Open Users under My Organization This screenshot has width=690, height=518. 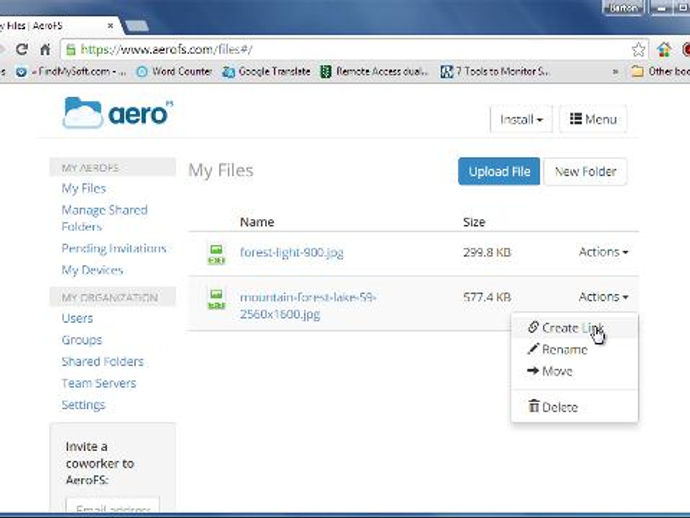coord(77,318)
